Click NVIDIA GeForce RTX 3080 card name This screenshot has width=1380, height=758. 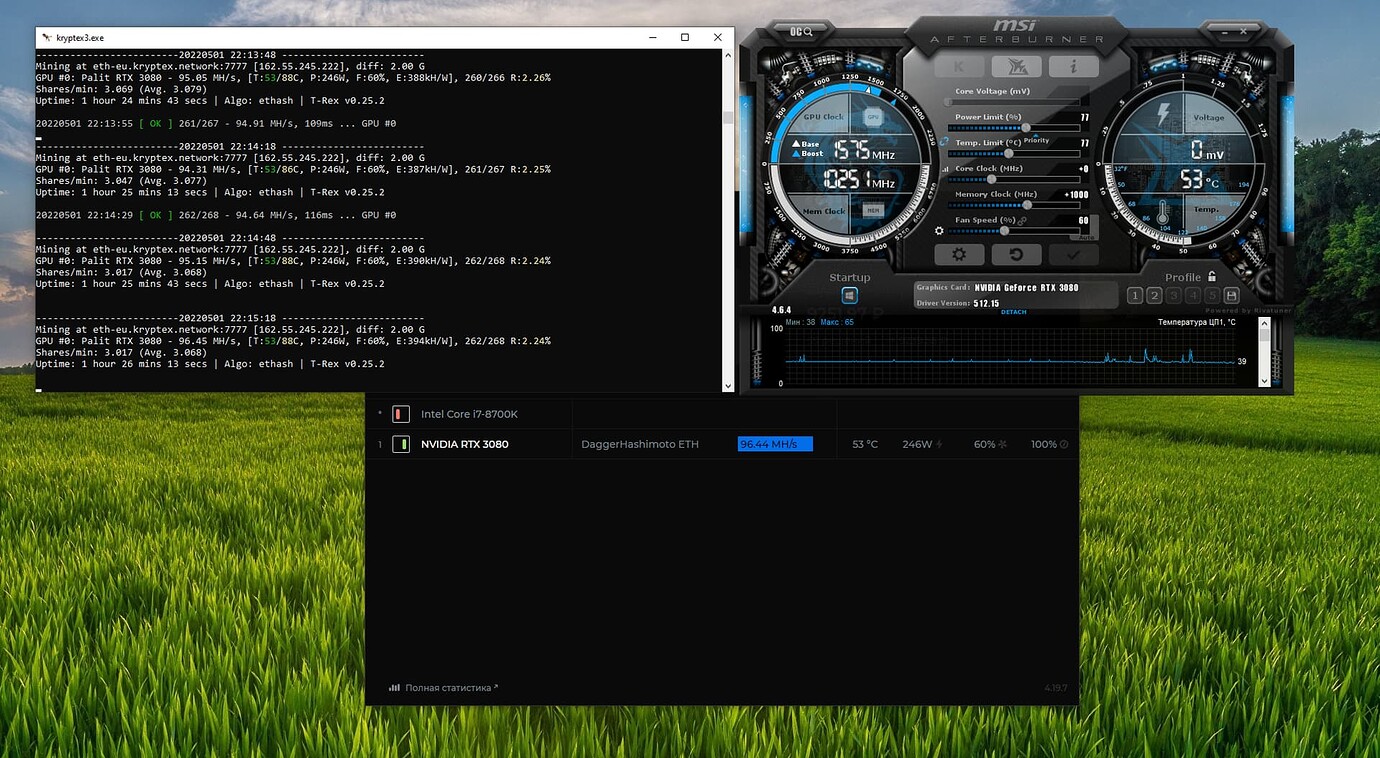(1027, 288)
